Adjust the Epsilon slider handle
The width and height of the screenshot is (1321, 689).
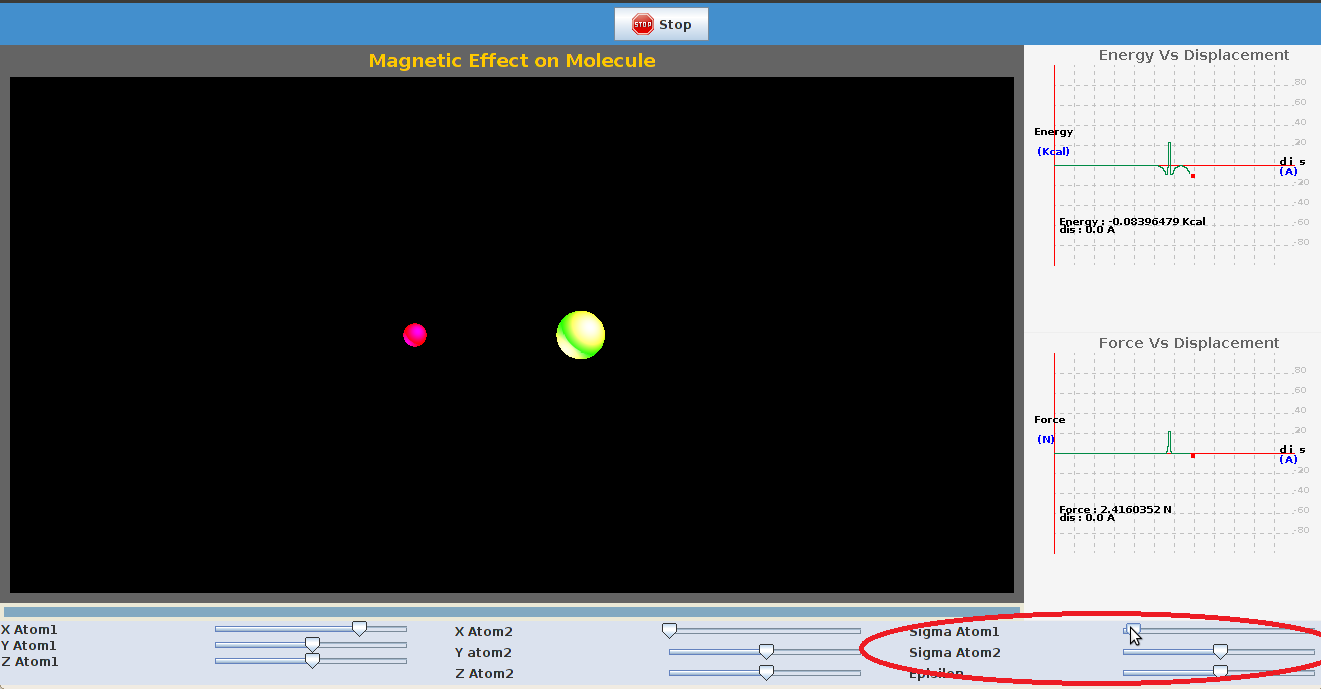click(x=1220, y=673)
